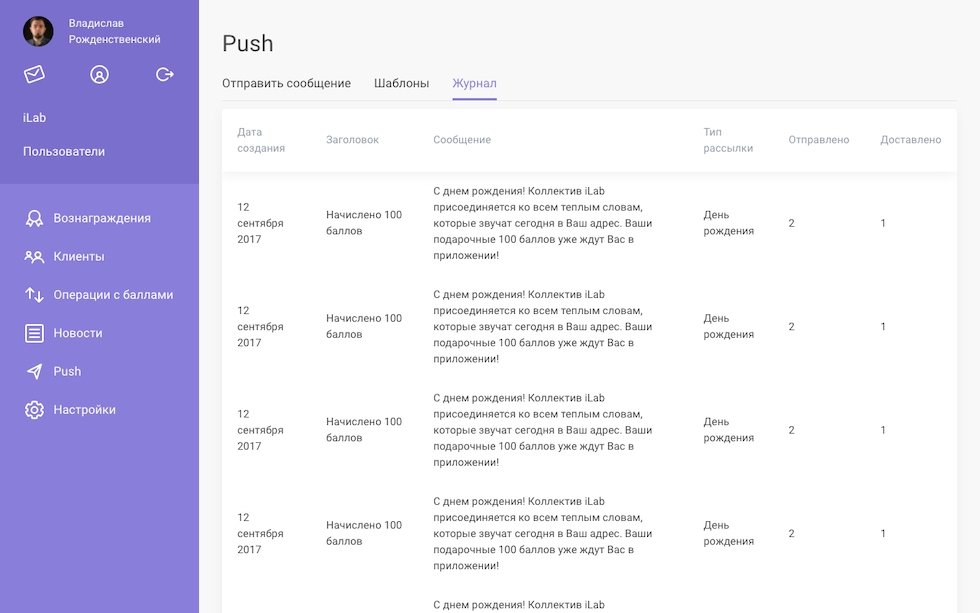Click the user avatar photo
Screen dimensions: 980x613
pyautogui.click(x=38, y=31)
